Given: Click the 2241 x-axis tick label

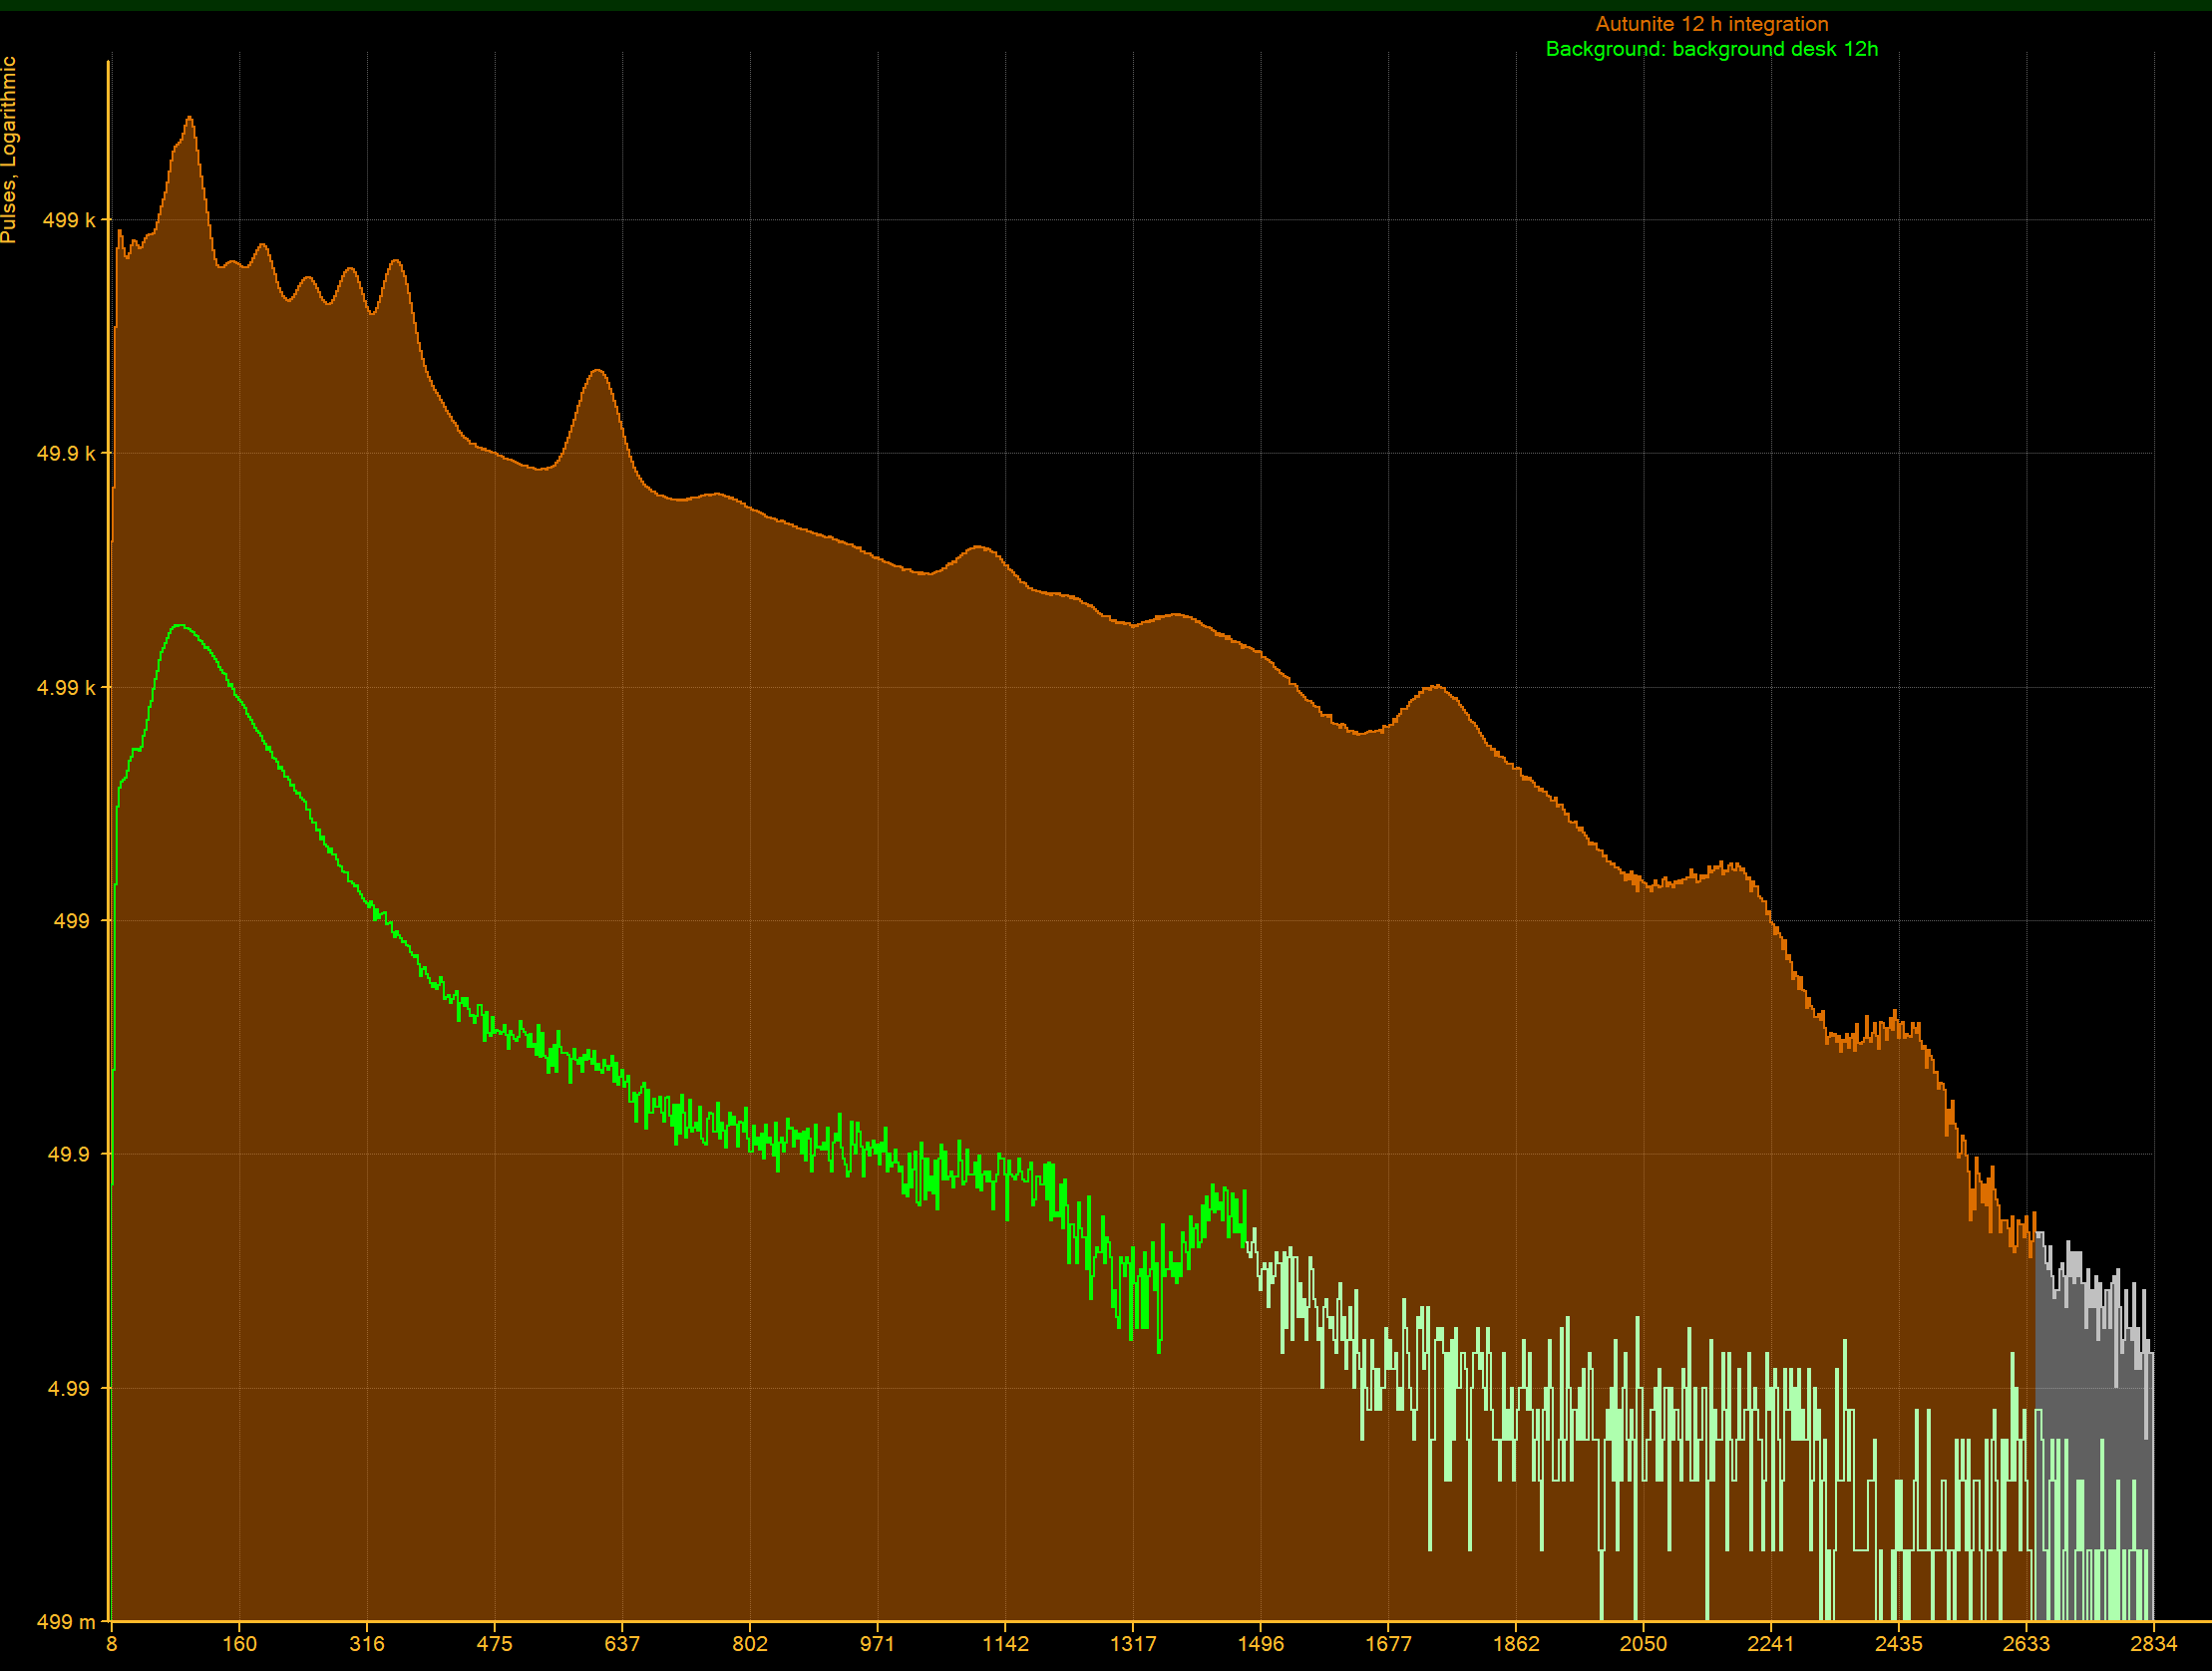Looking at the screenshot, I should [x=1770, y=1644].
